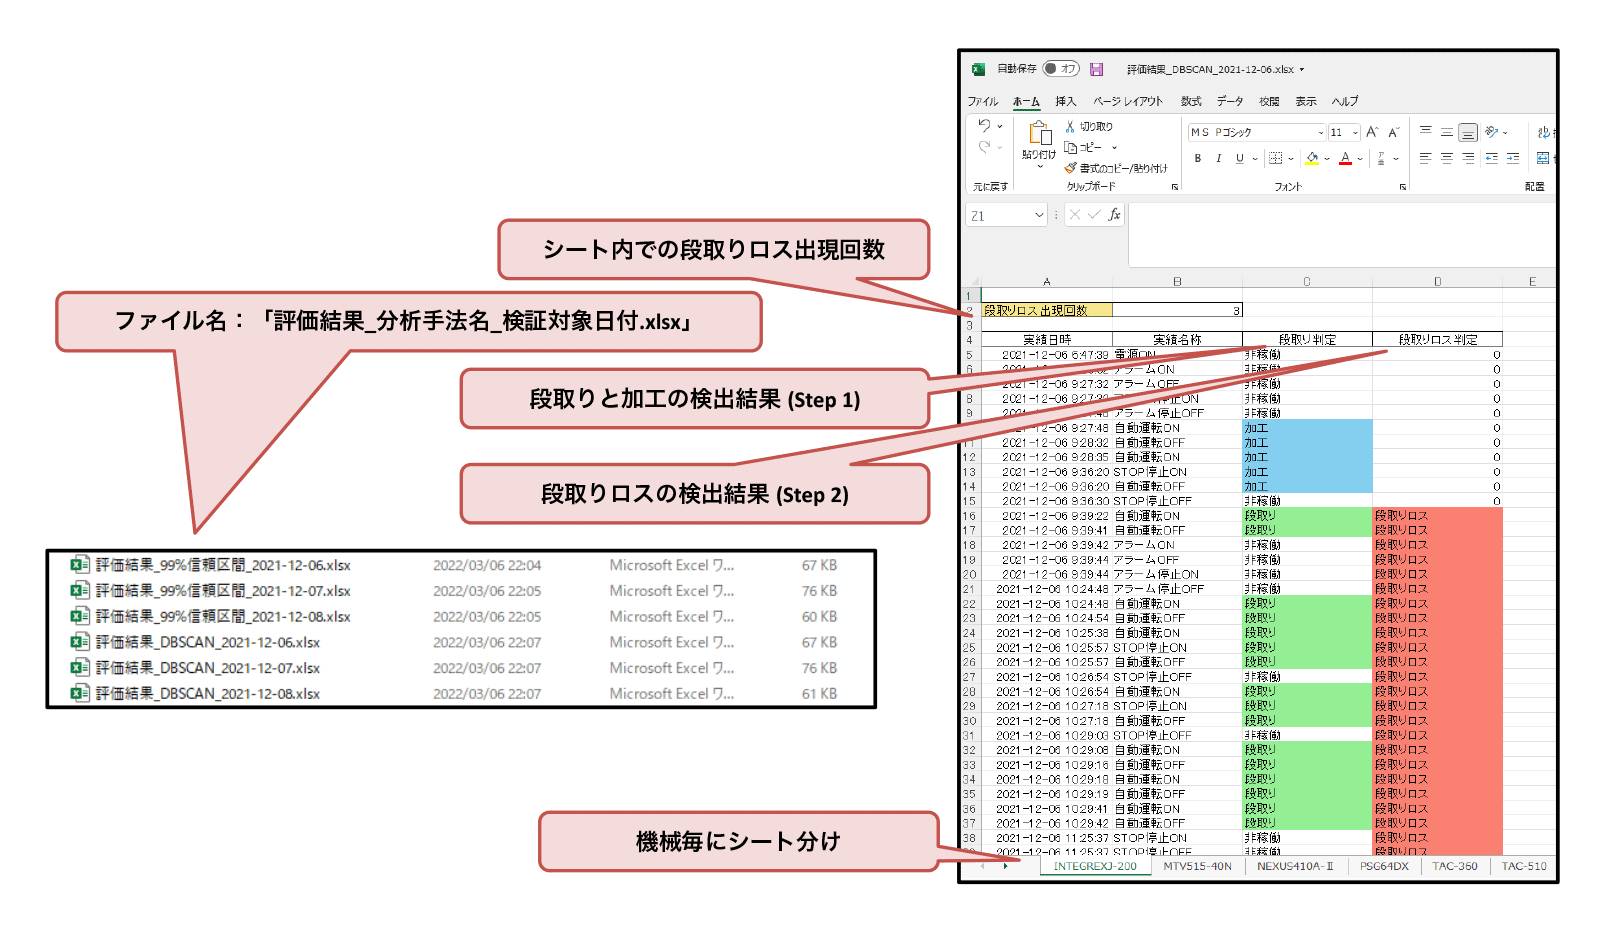
Task: Click the Cut (切り取り) scissors icon
Action: 1070,127
